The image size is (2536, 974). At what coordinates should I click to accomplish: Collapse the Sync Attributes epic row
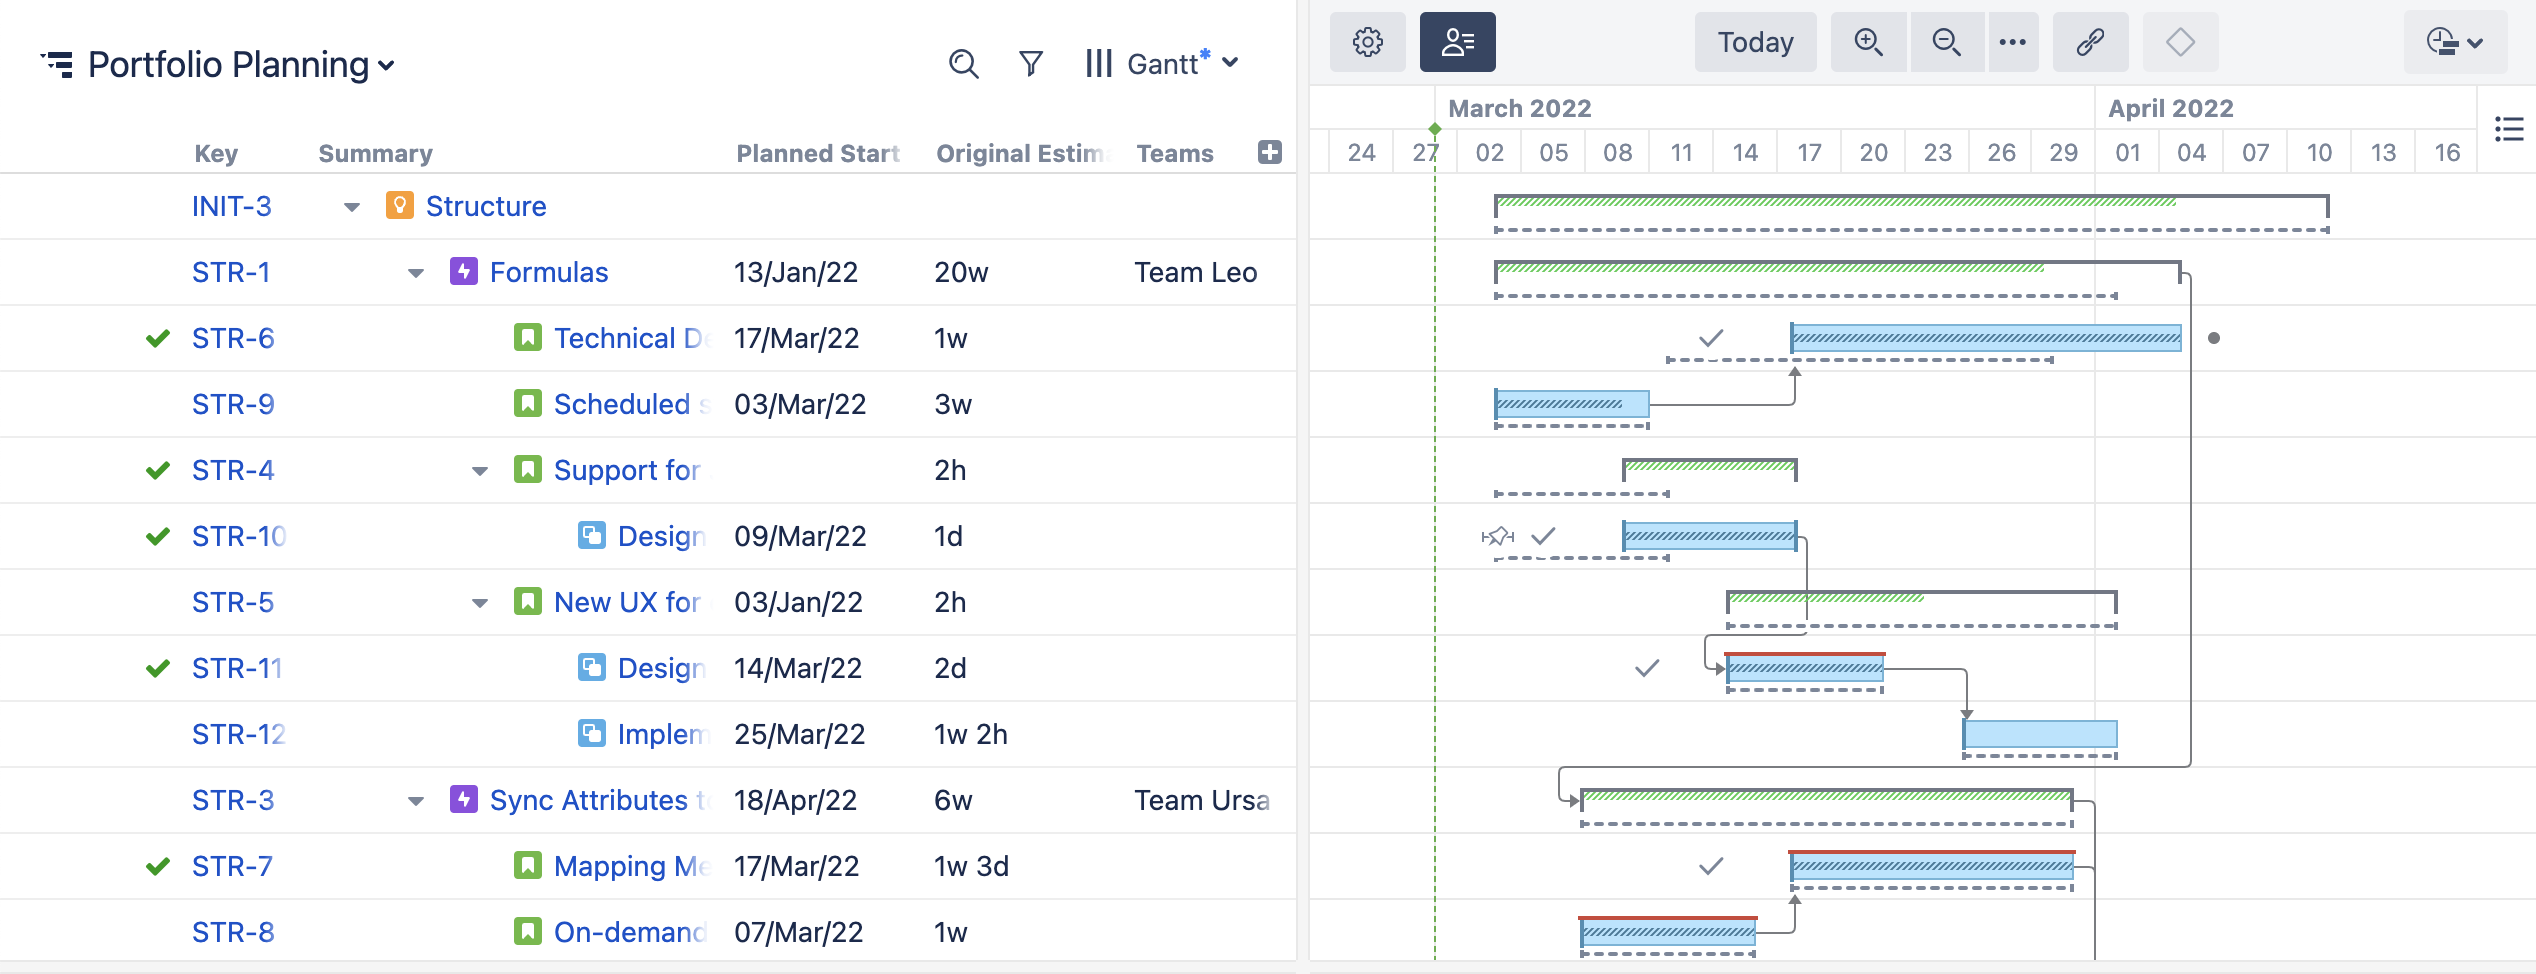[x=416, y=800]
